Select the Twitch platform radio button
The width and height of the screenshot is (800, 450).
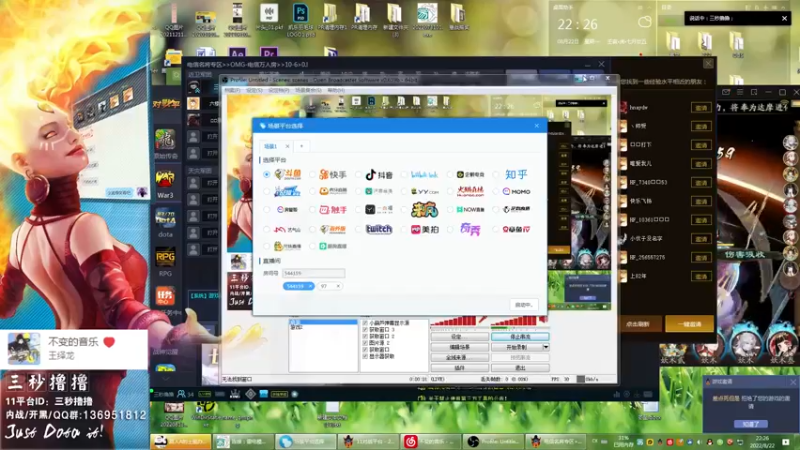pyautogui.click(x=358, y=230)
